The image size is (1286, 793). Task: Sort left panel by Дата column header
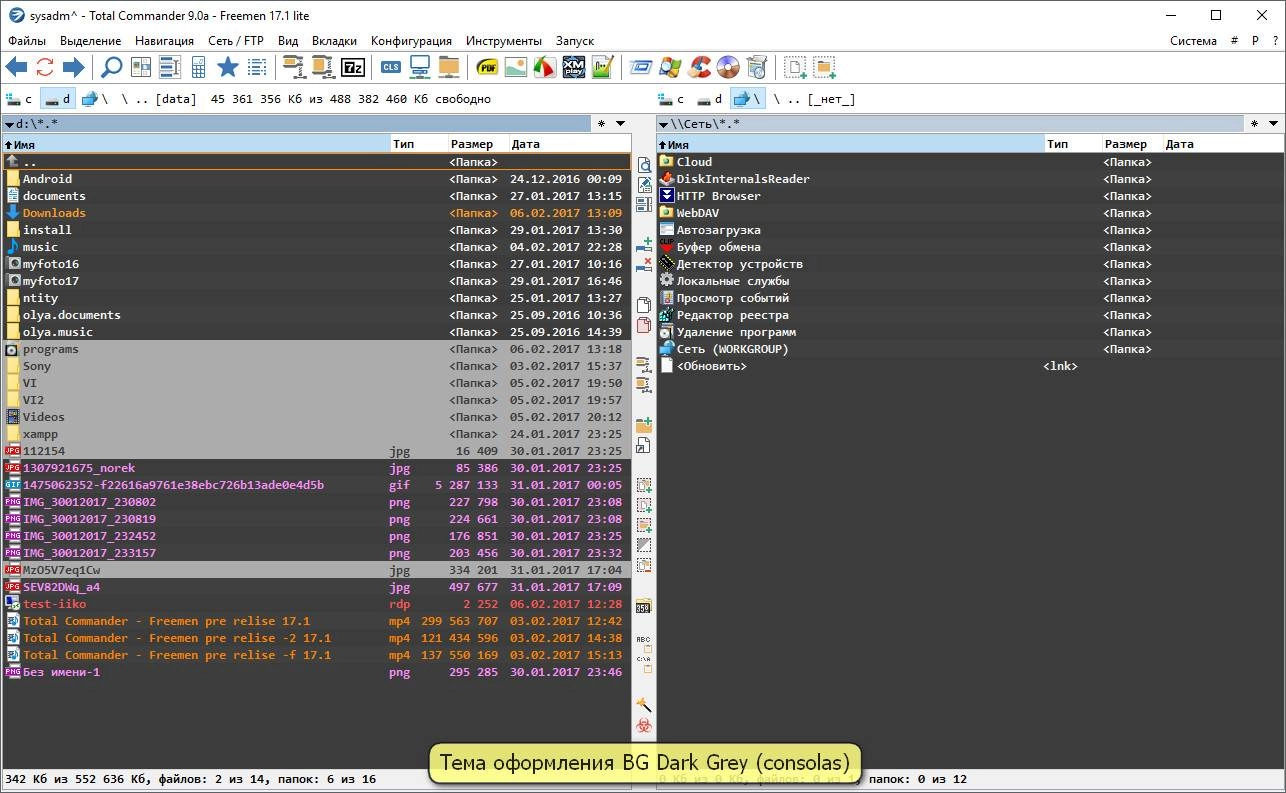pyautogui.click(x=569, y=145)
